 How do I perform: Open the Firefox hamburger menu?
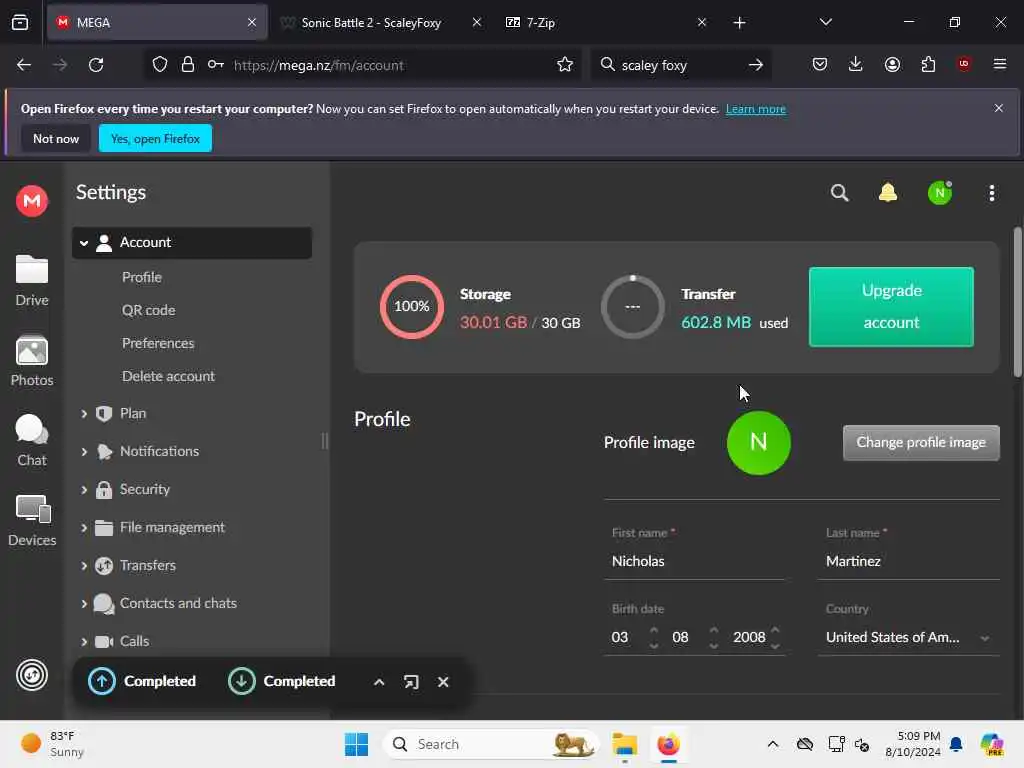[x=1000, y=64]
